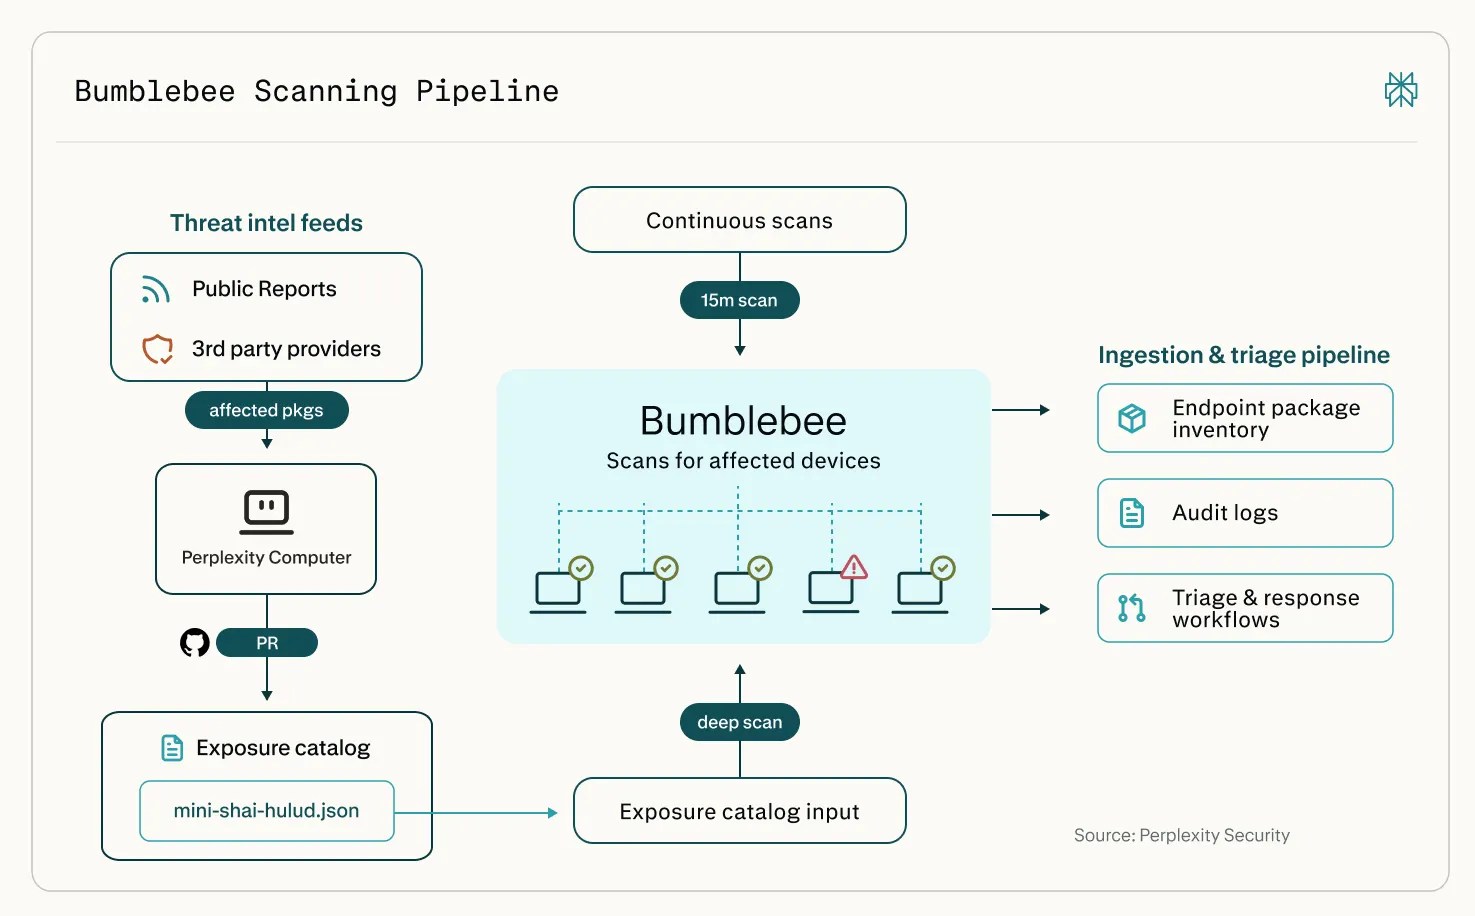The image size is (1475, 916).
Task: Click the Triage & response workflows text
Action: [1266, 608]
